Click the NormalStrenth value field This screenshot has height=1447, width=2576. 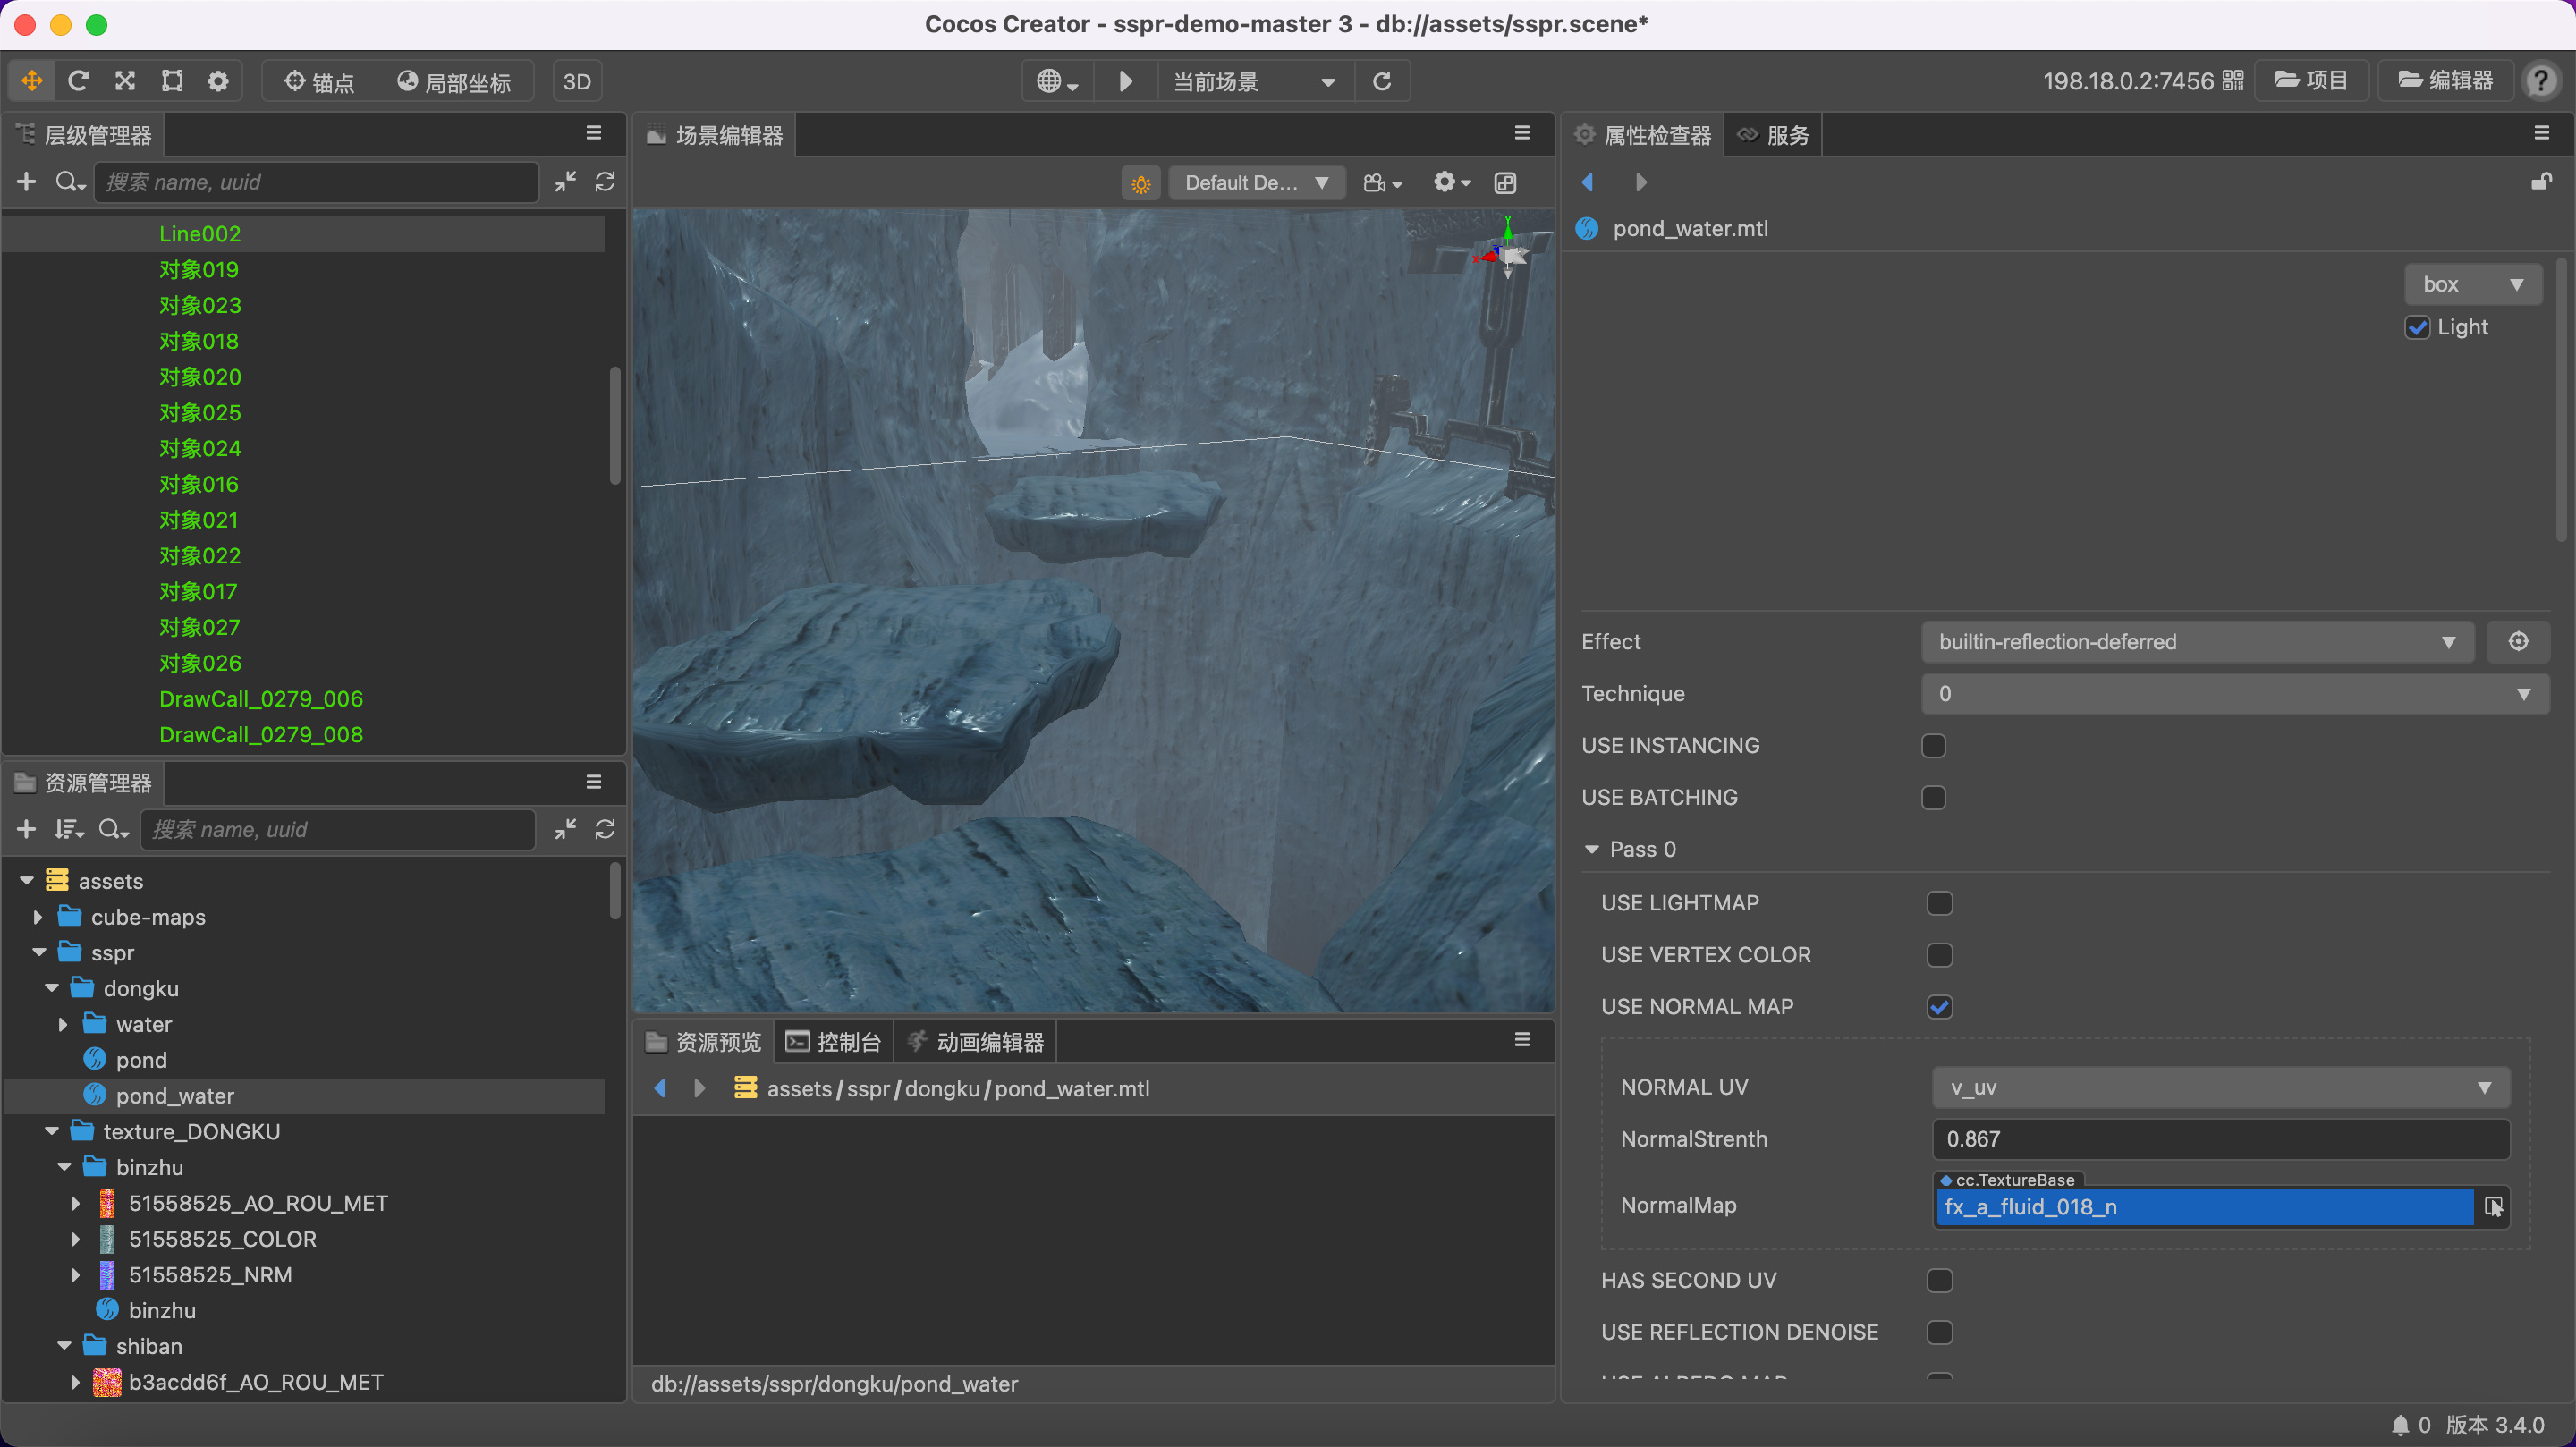point(2220,1139)
